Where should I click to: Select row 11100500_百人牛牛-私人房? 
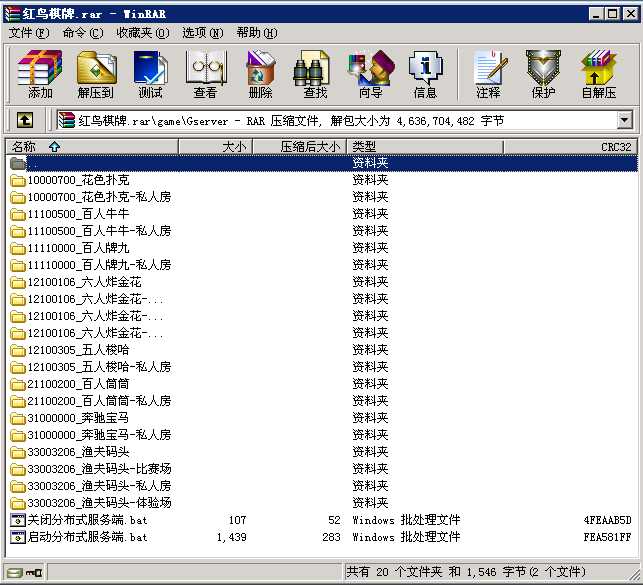click(322, 231)
